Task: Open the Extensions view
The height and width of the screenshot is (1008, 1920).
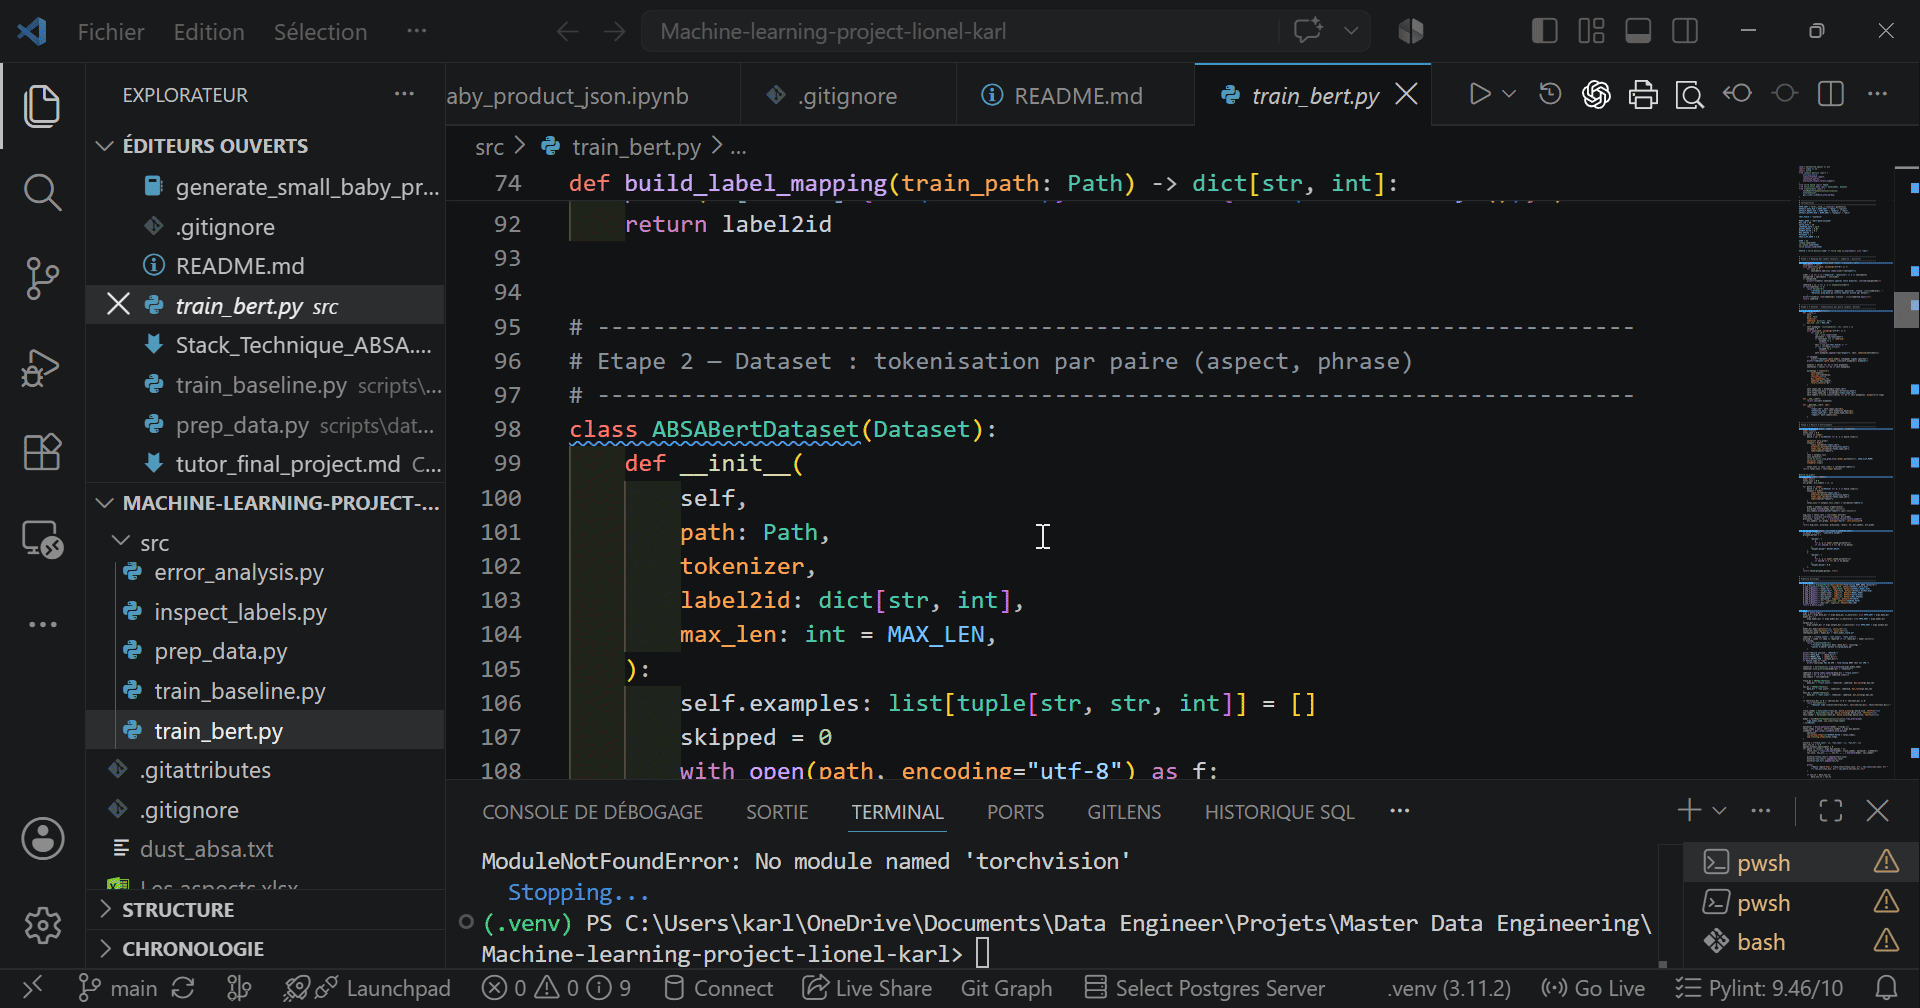Action: (42, 452)
